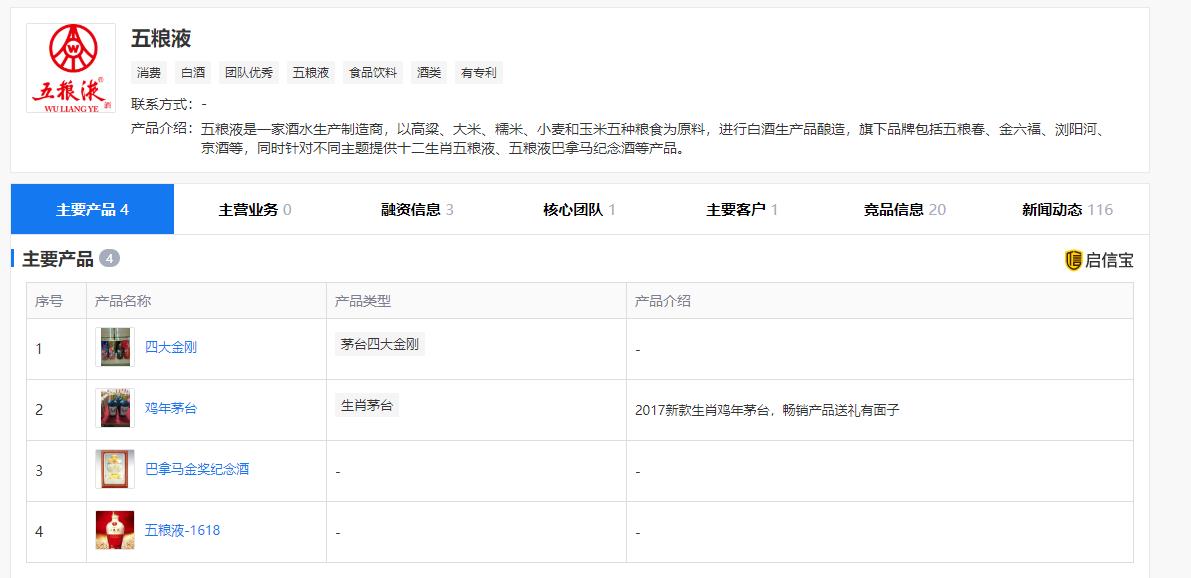The height and width of the screenshot is (578, 1191).
Task: Select the 白酒 tag
Action: click(x=193, y=73)
